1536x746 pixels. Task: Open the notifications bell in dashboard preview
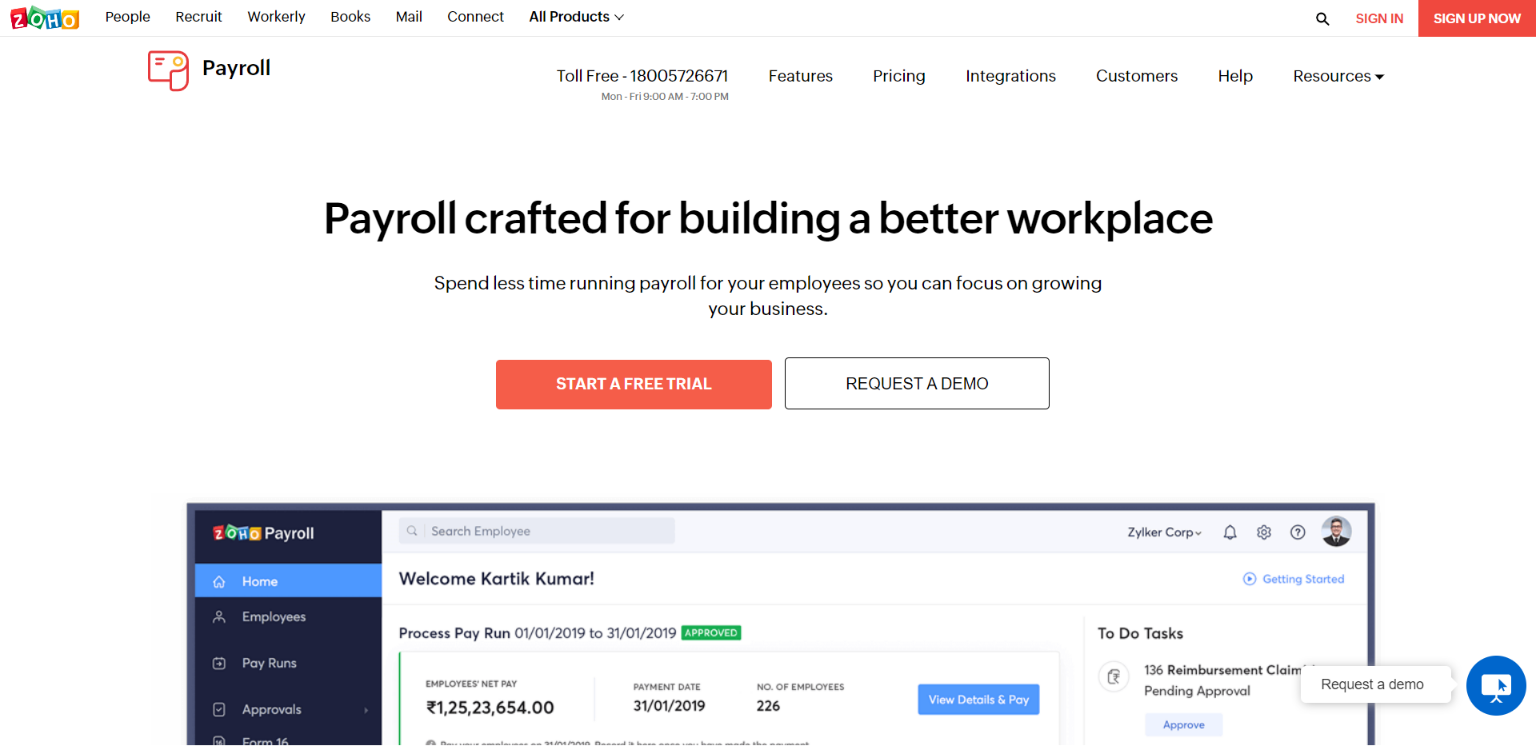point(1230,533)
